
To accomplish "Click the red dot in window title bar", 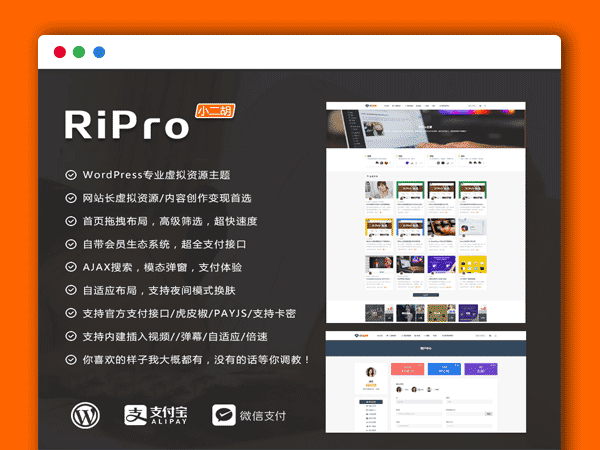I will coord(60,52).
